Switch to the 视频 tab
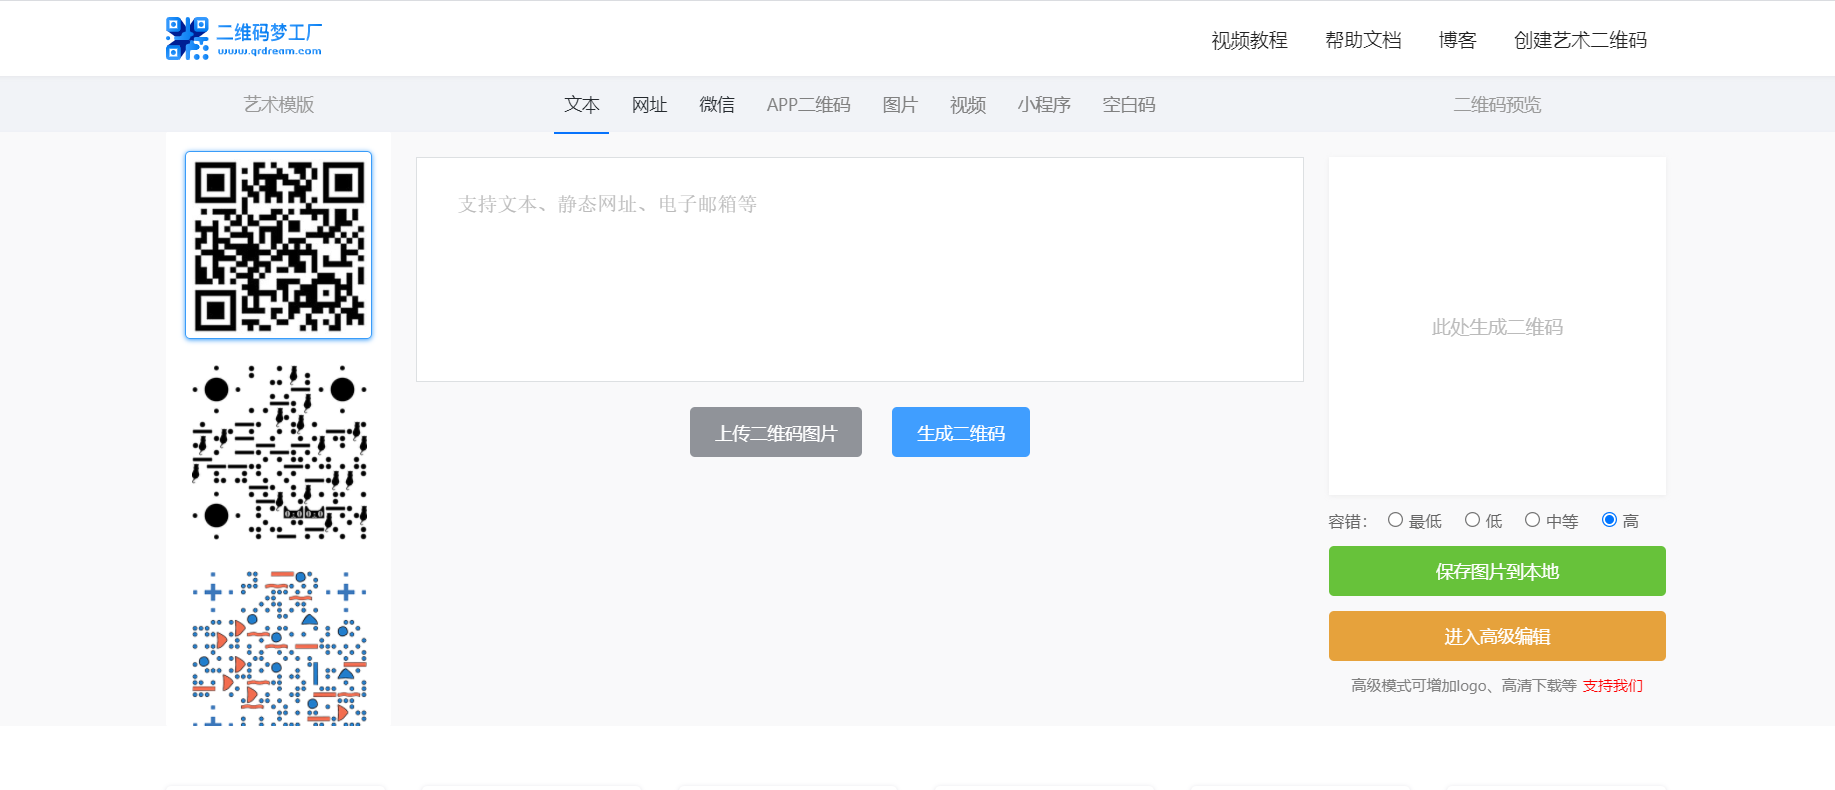The image size is (1835, 790). (968, 104)
